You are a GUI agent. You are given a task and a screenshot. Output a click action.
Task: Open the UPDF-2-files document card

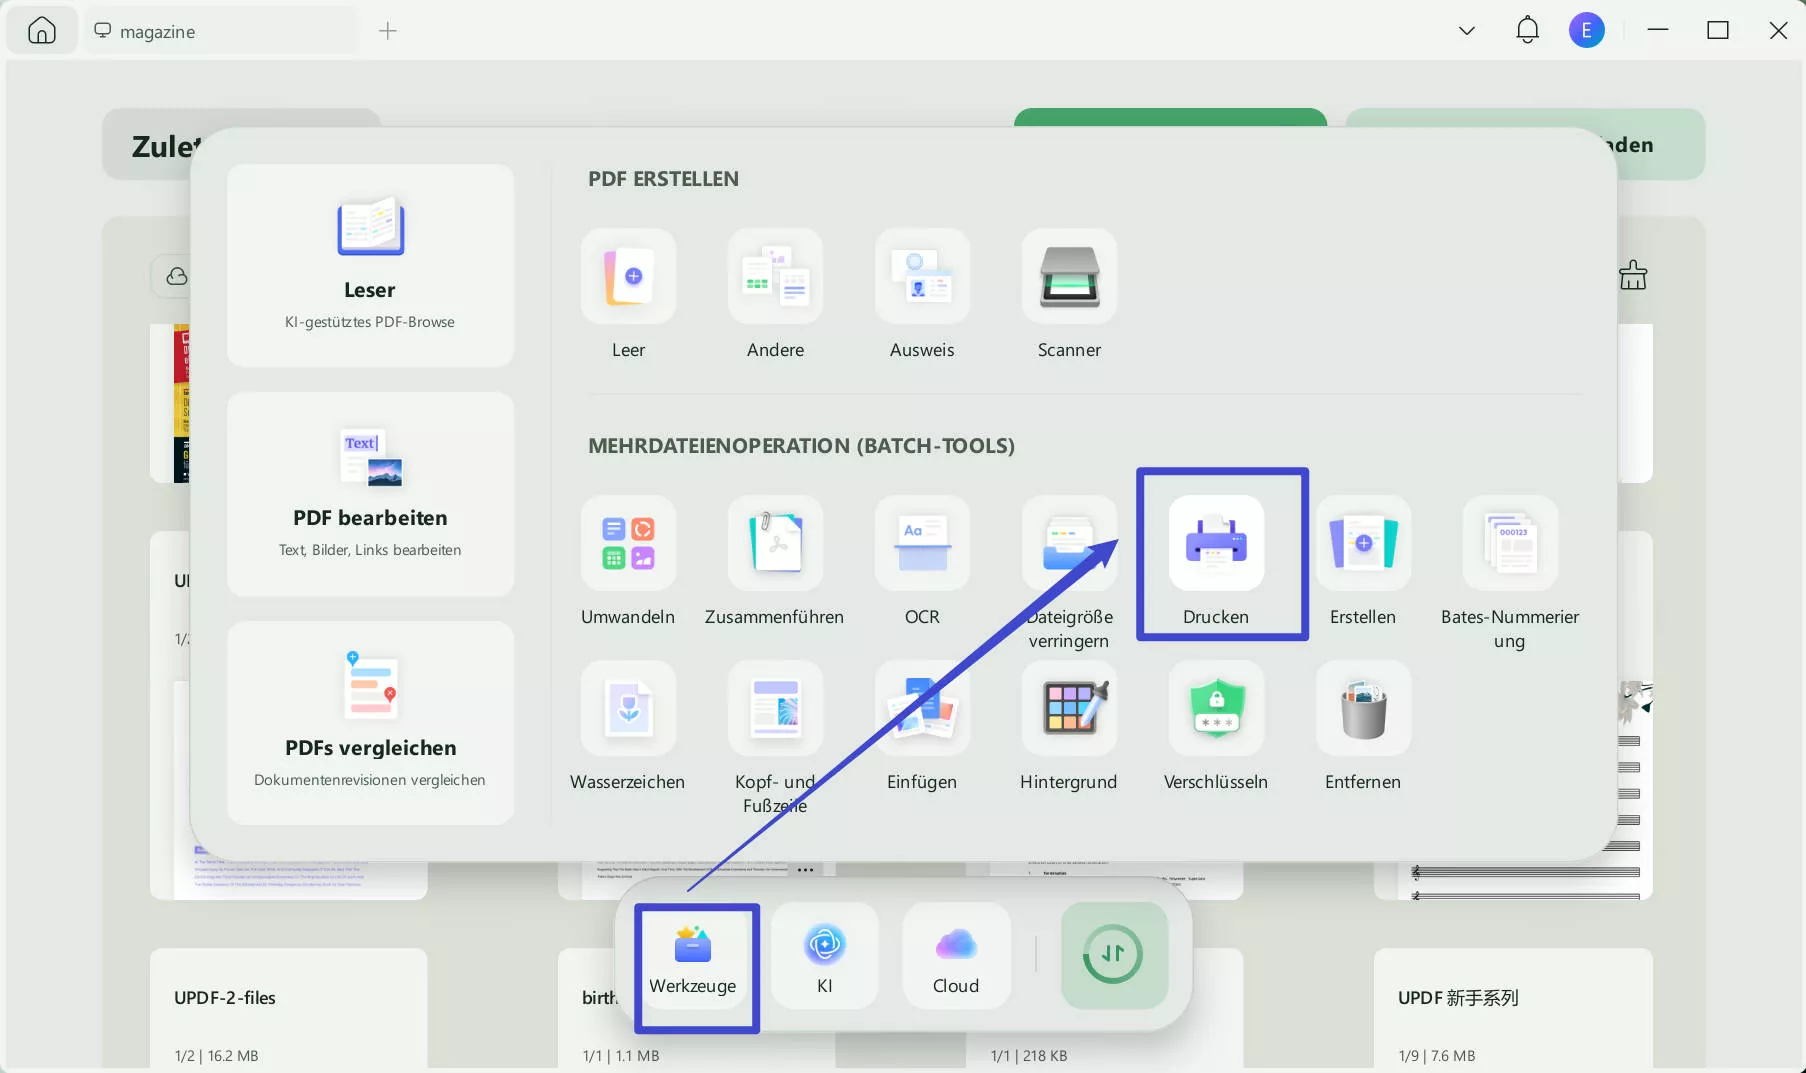pyautogui.click(x=289, y=1010)
